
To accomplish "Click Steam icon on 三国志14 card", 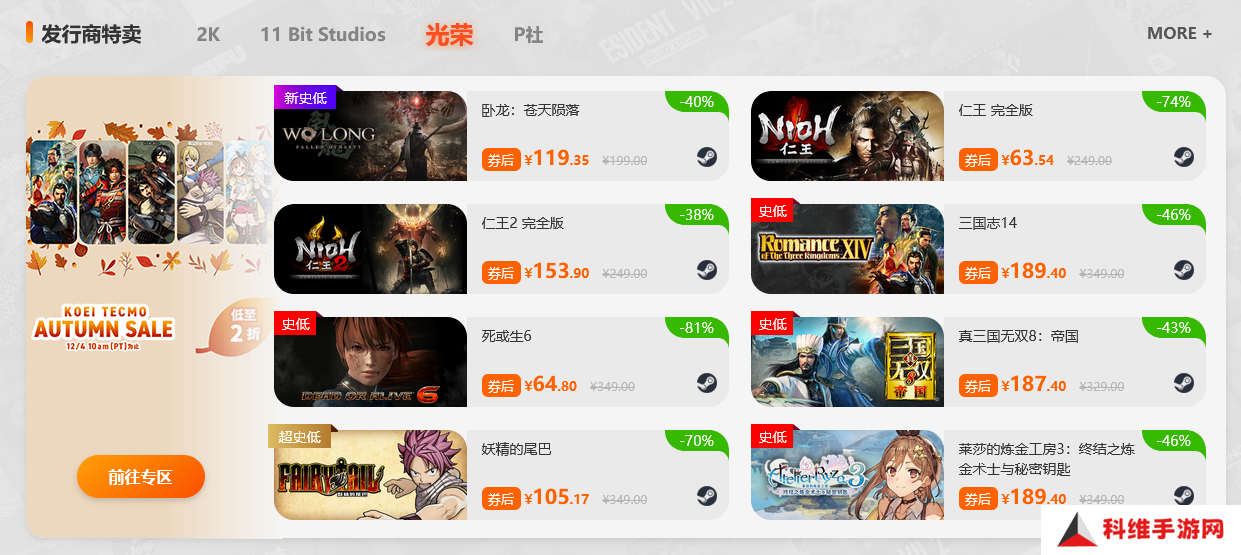I will tap(1184, 270).
